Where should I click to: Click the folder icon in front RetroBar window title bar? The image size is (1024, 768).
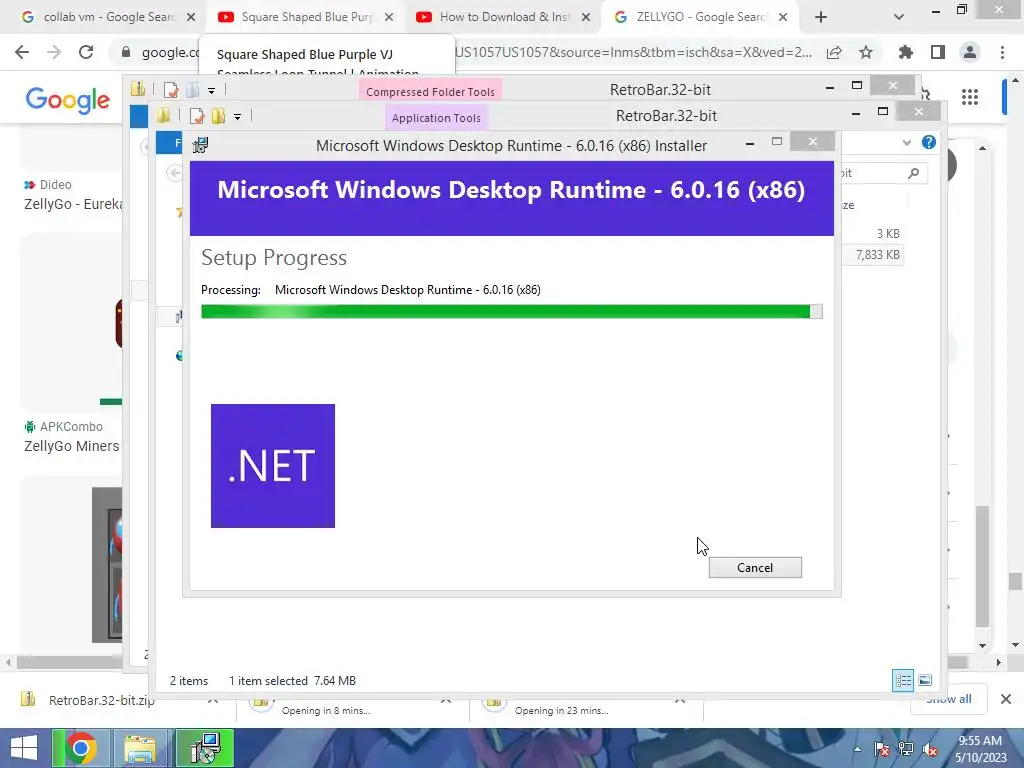[163, 116]
